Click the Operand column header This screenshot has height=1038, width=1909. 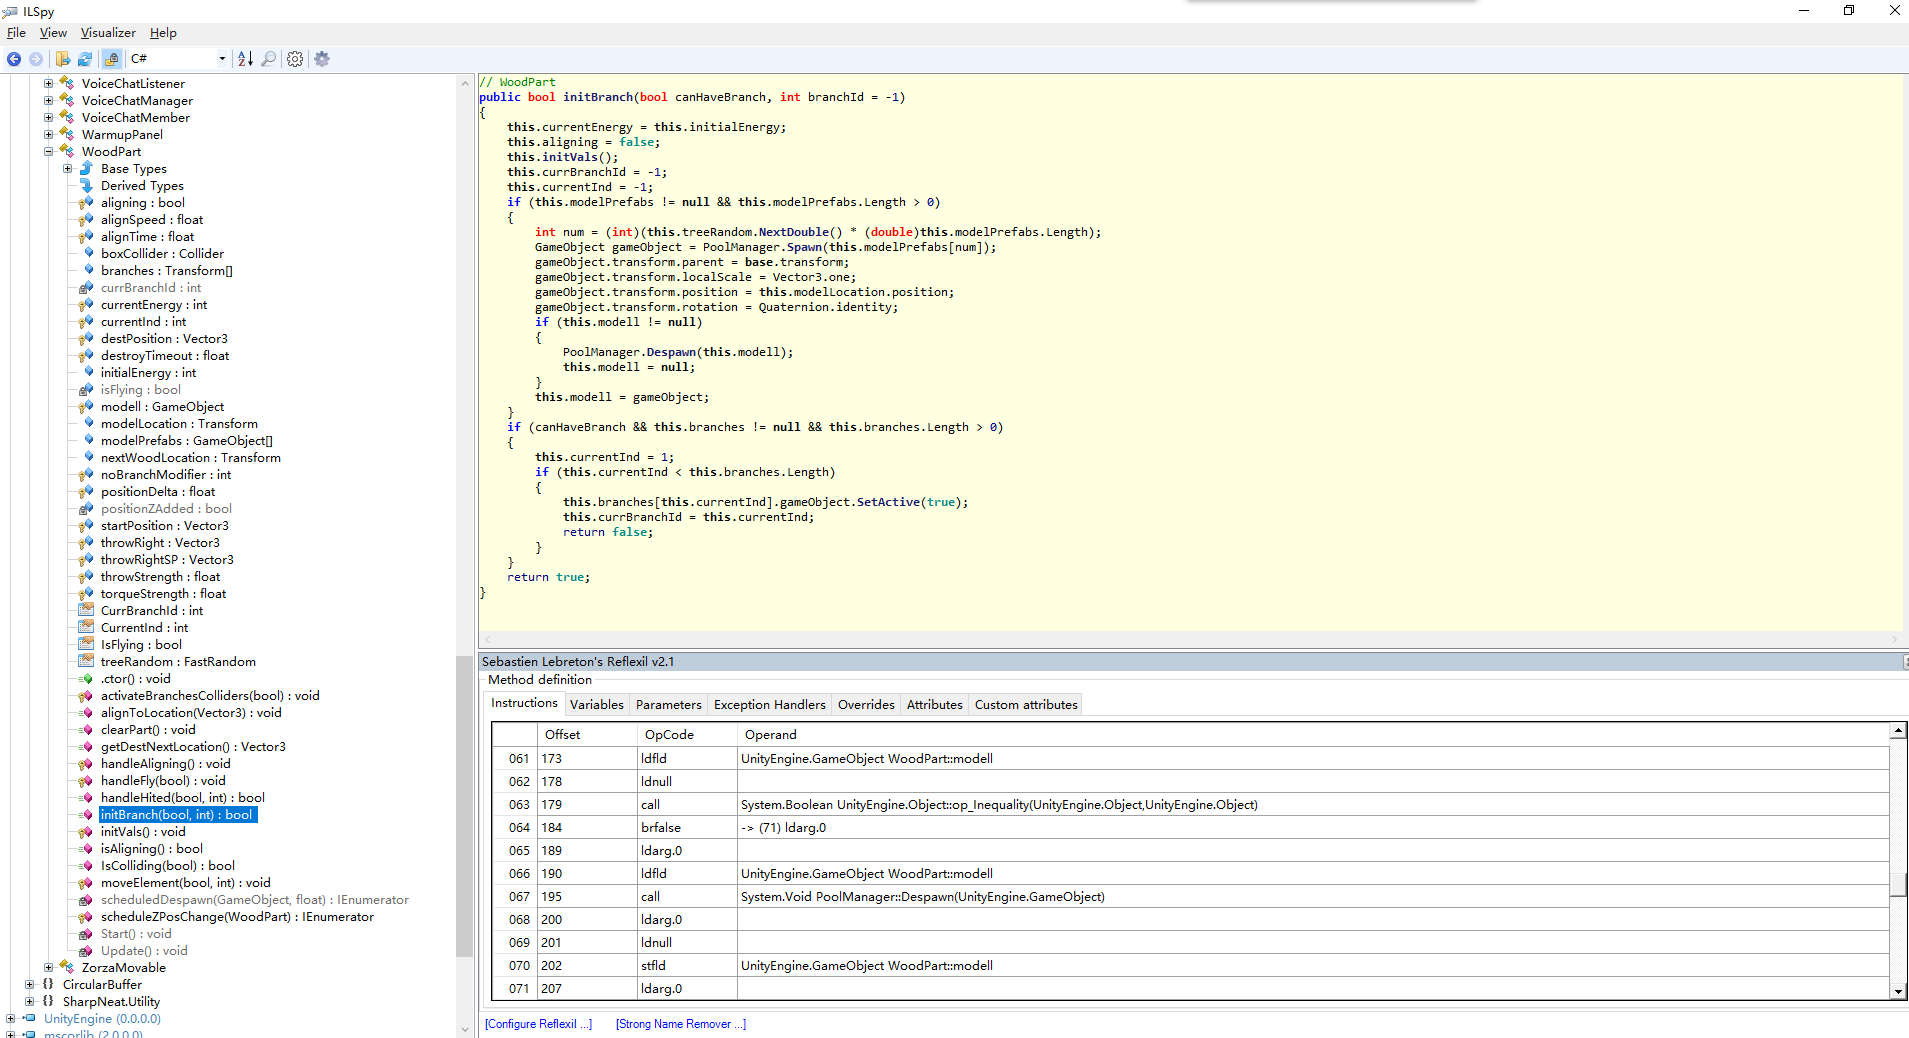[x=1312, y=735]
